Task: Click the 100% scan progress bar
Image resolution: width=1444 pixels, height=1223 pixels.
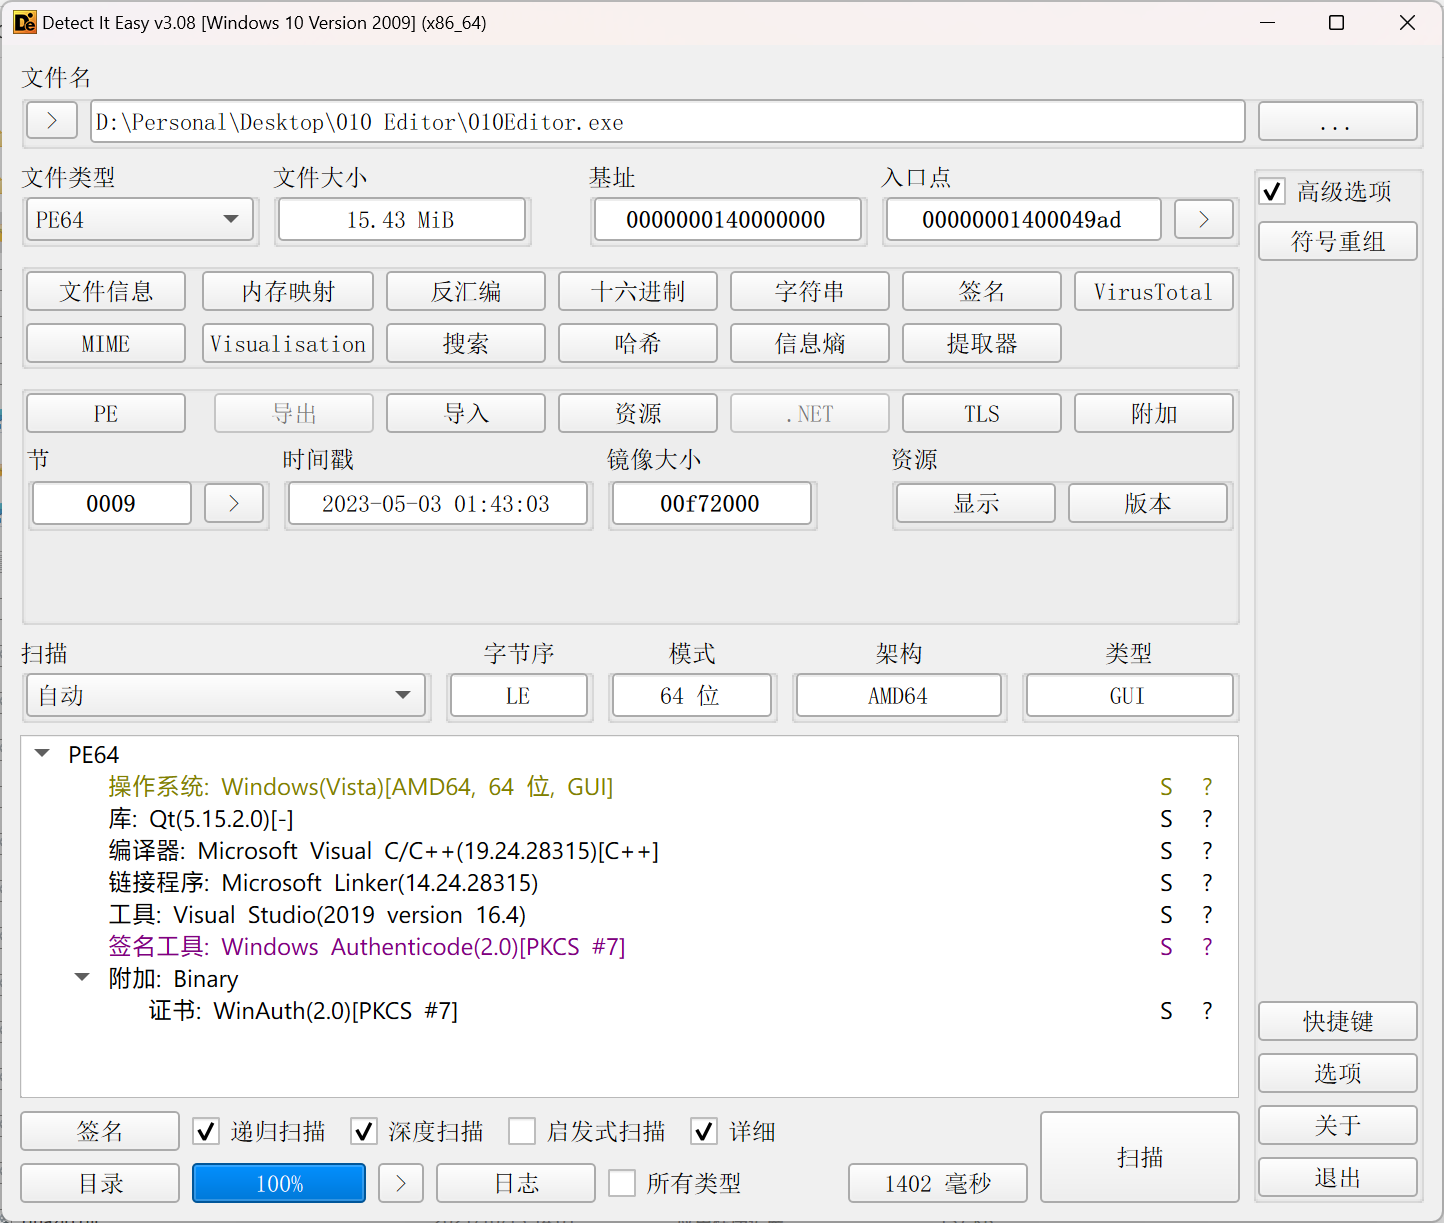Action: [x=279, y=1183]
